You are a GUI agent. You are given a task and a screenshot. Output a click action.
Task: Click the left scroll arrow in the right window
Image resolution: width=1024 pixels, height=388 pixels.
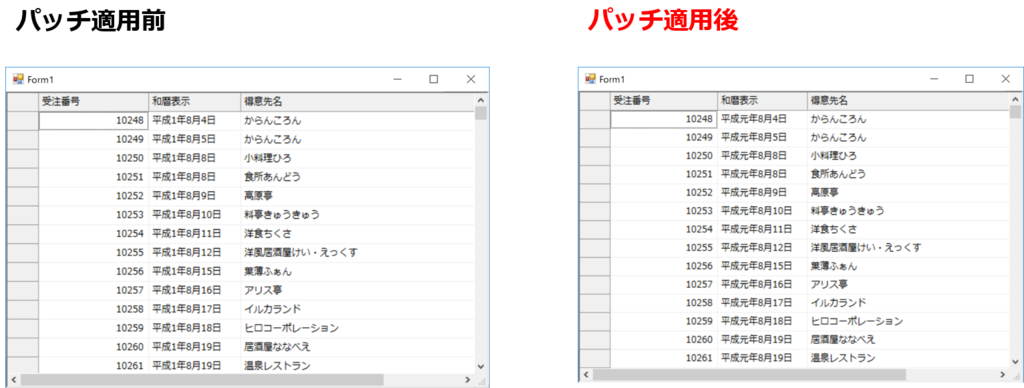[586, 375]
